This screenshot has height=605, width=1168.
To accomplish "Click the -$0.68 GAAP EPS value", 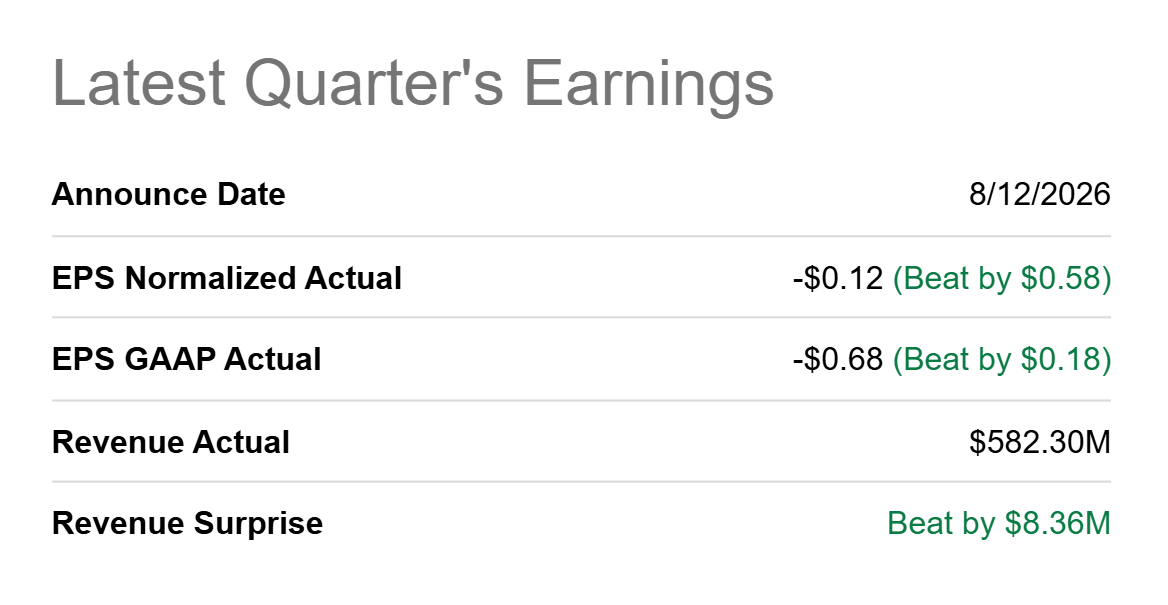I will tap(838, 359).
